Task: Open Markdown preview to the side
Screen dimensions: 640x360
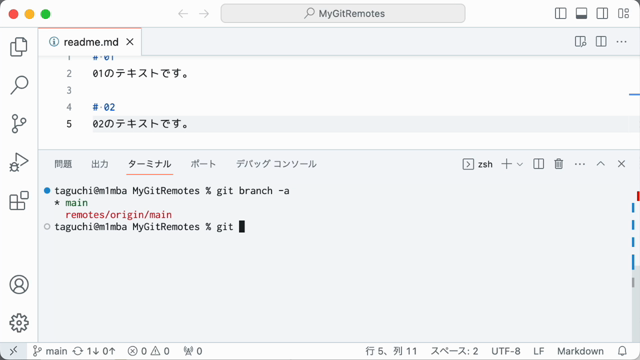Action: tap(580, 42)
